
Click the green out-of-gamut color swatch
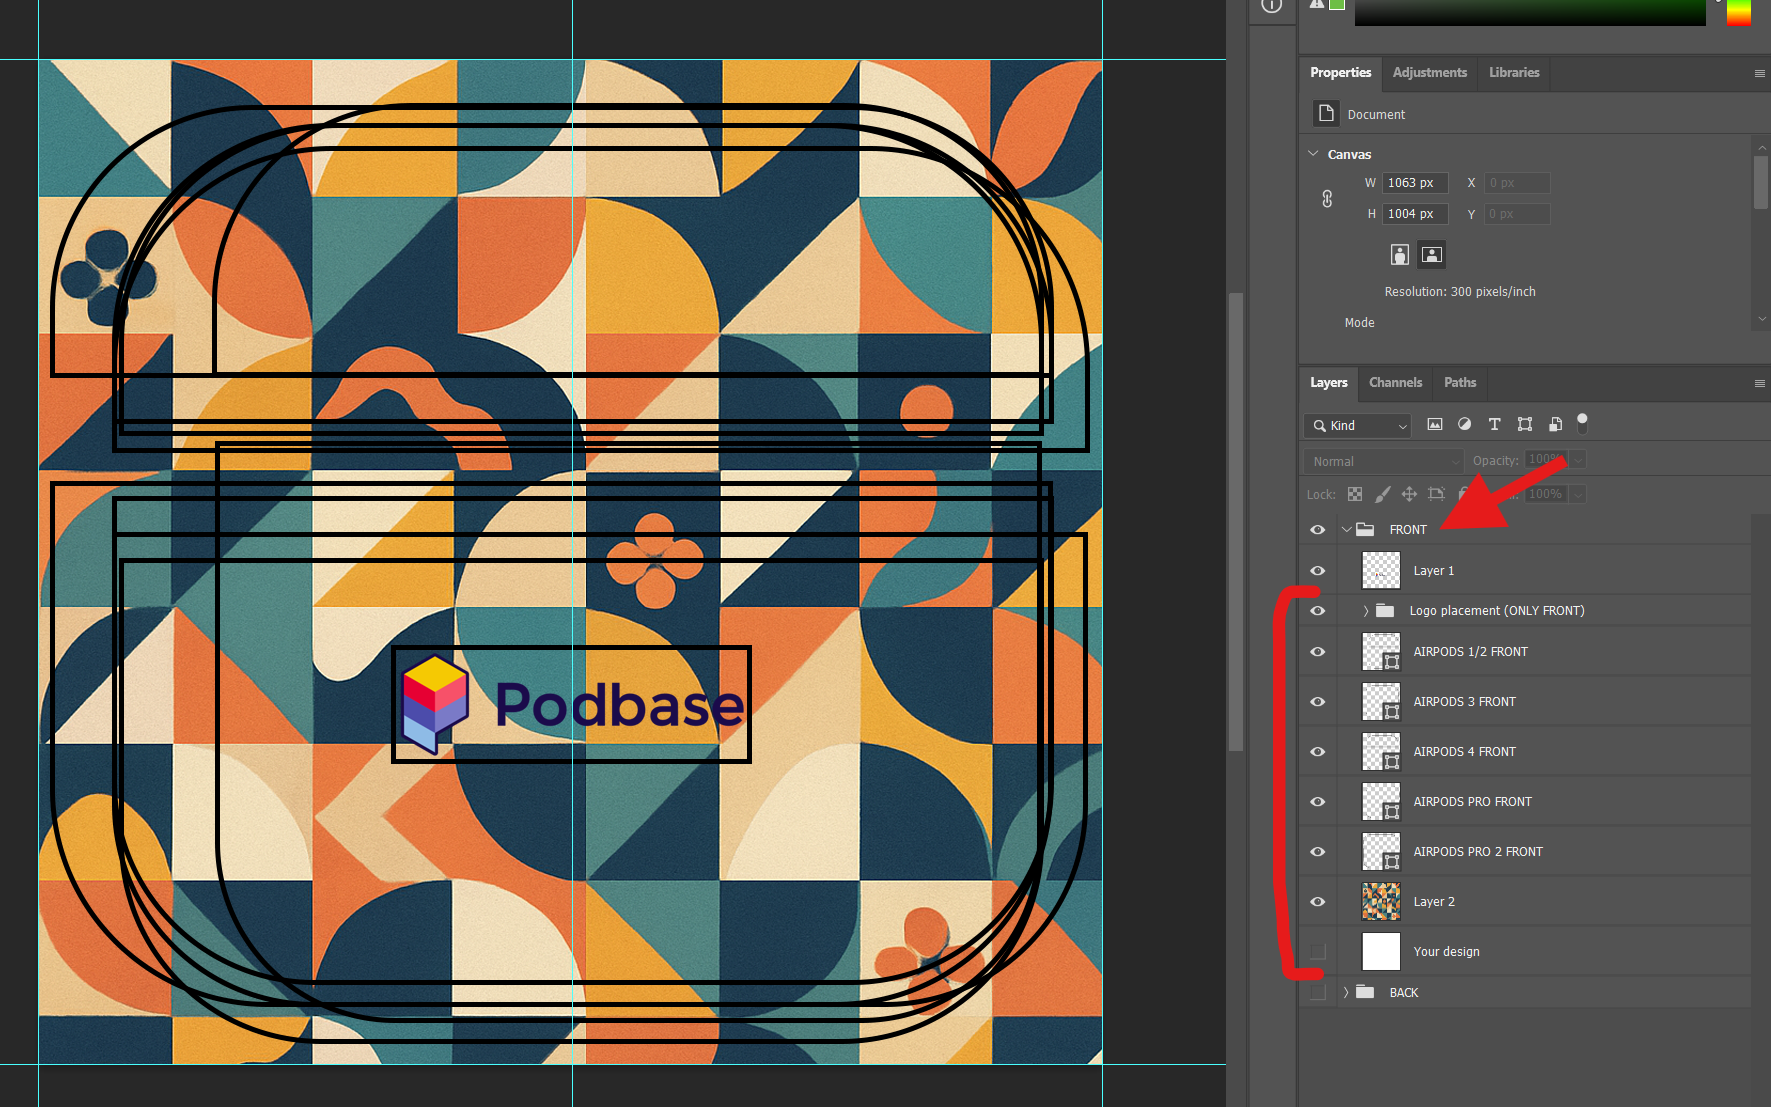pos(1337,4)
